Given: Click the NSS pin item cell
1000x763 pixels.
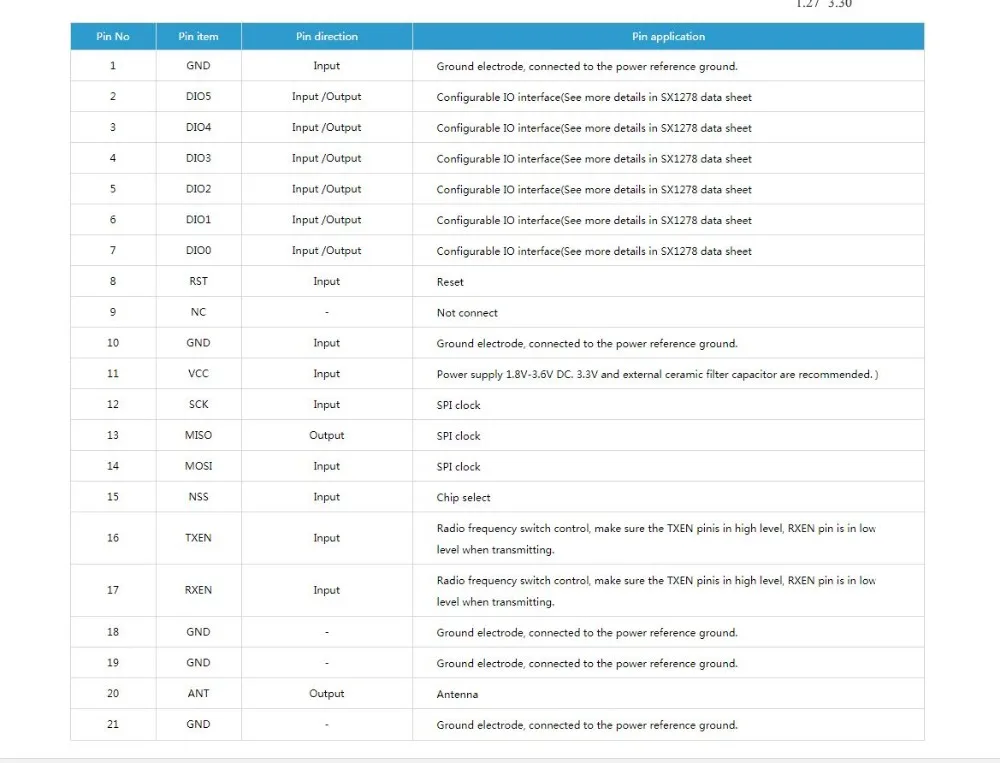Looking at the screenshot, I should [198, 496].
